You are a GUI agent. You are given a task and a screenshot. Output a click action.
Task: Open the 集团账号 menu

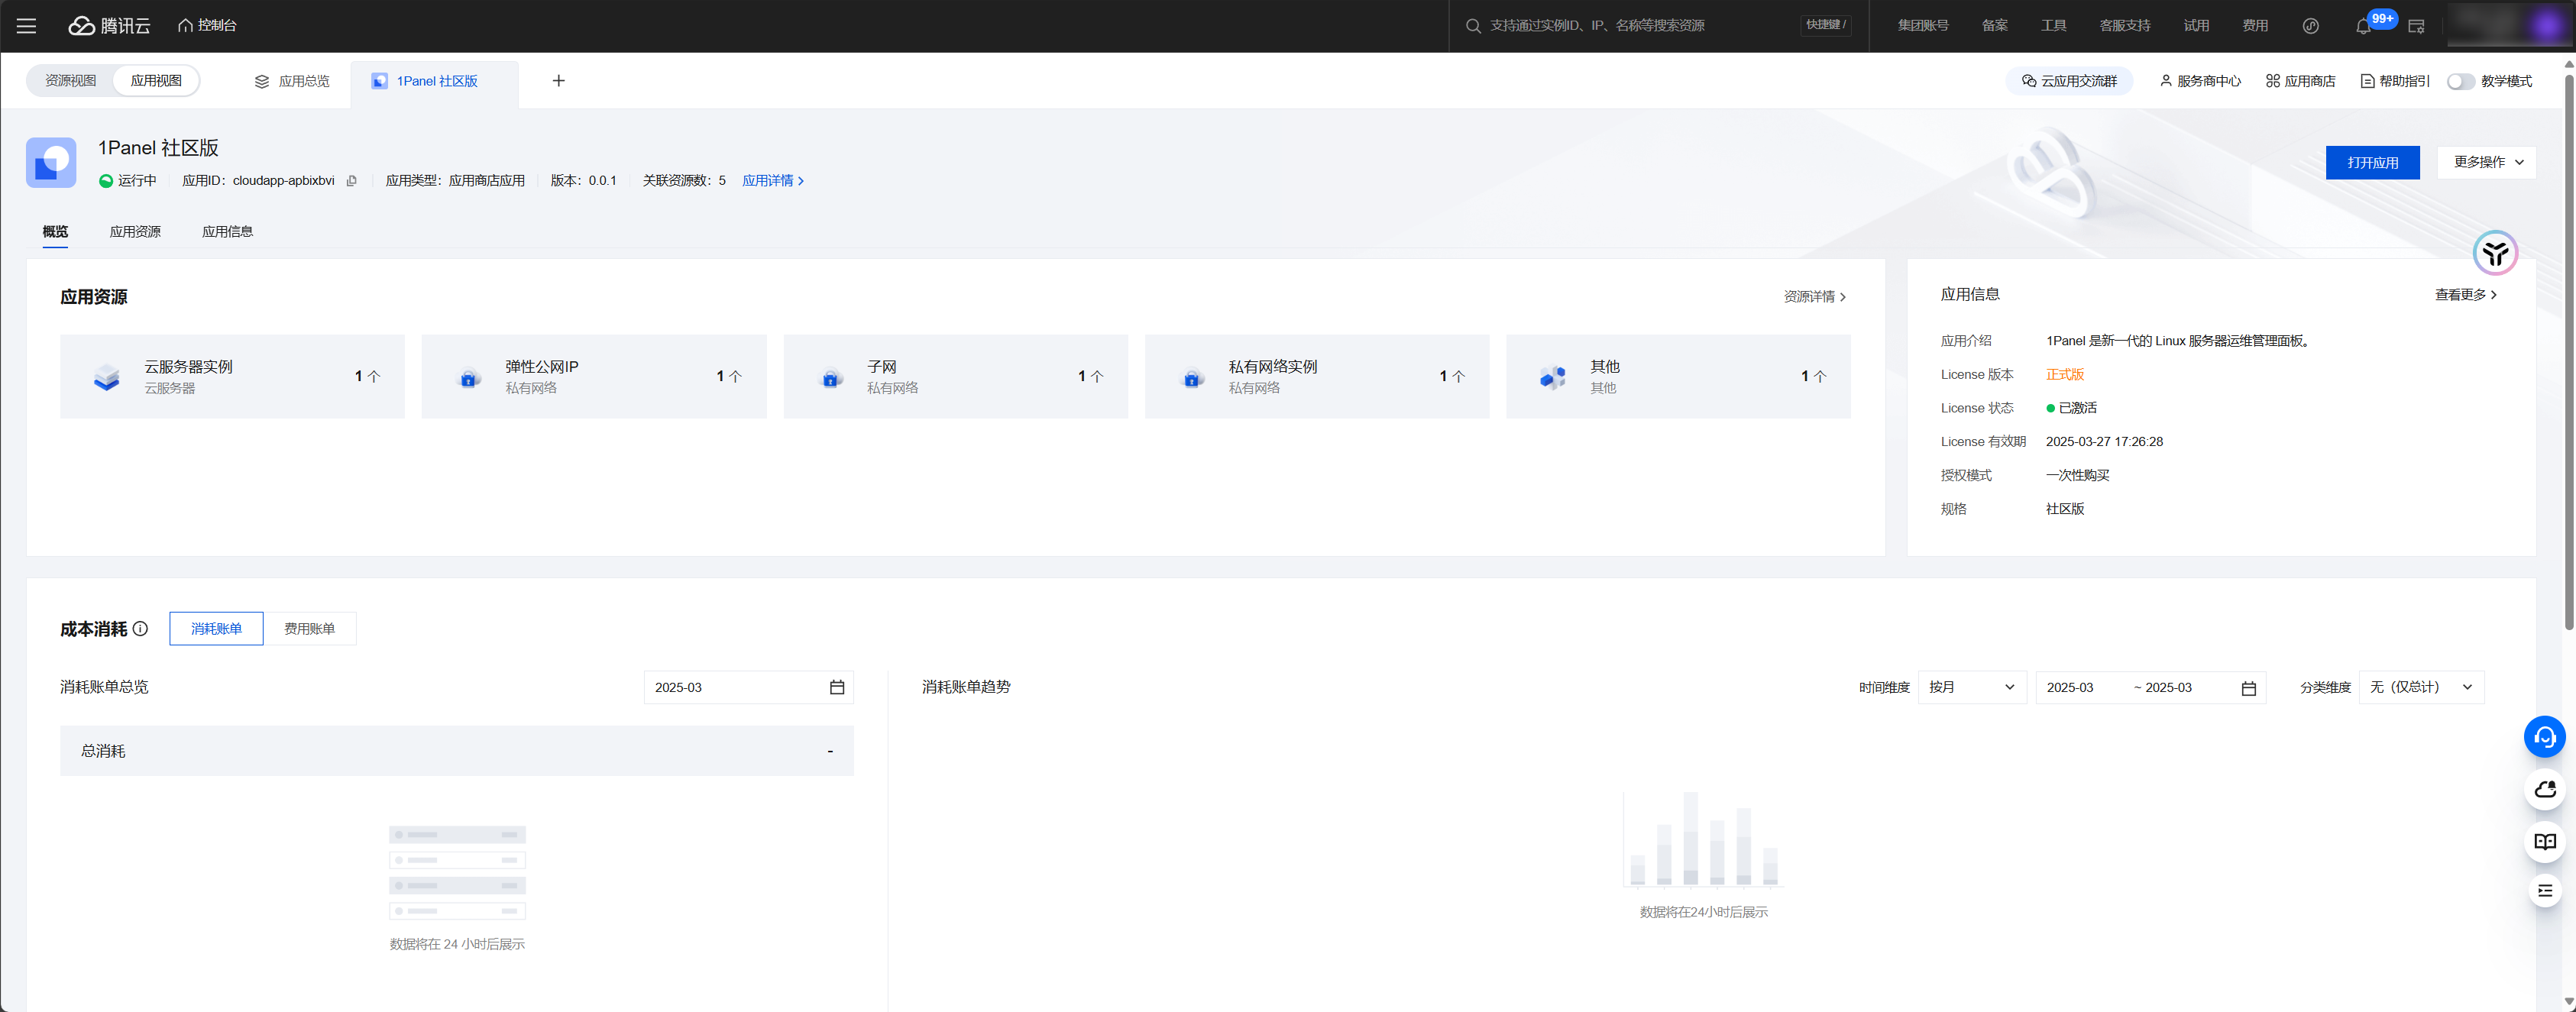(x=1922, y=26)
